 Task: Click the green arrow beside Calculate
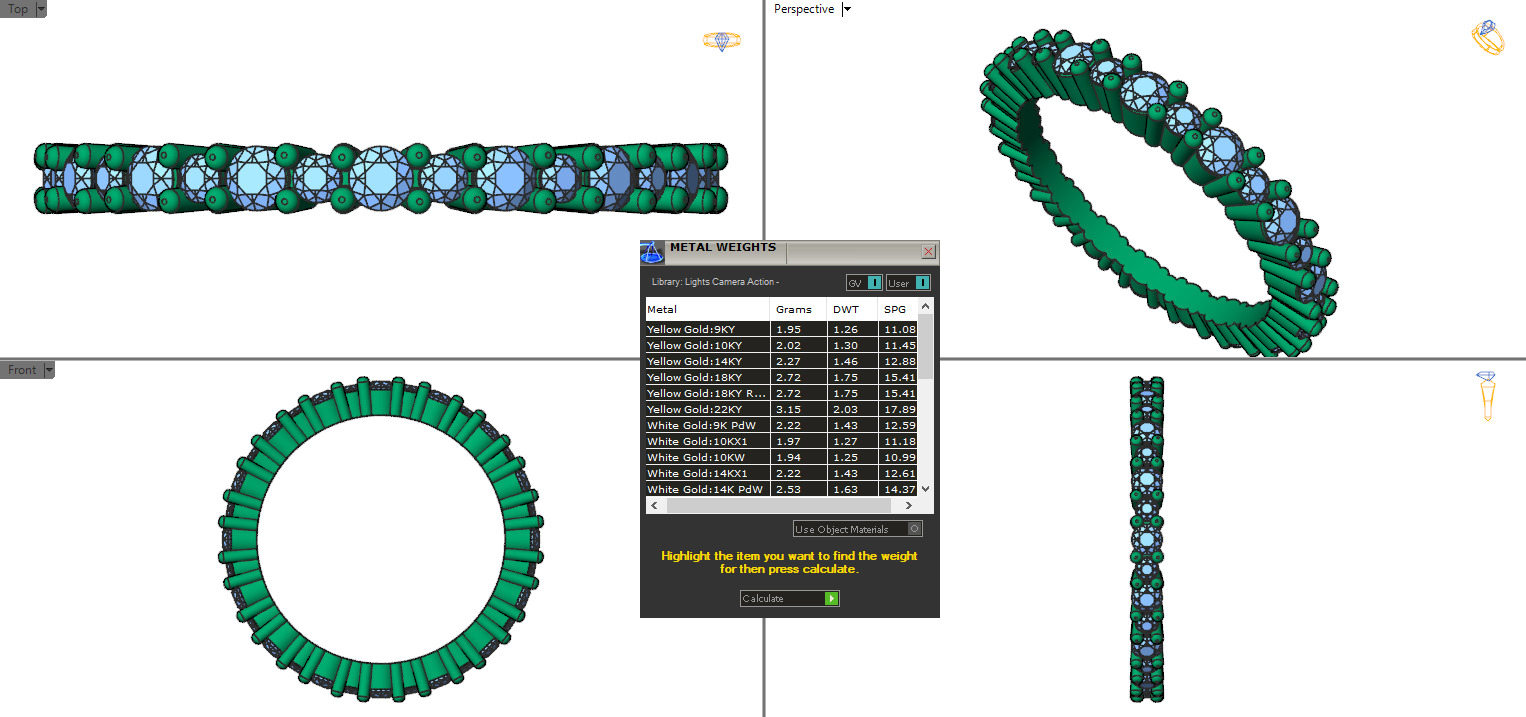(831, 598)
